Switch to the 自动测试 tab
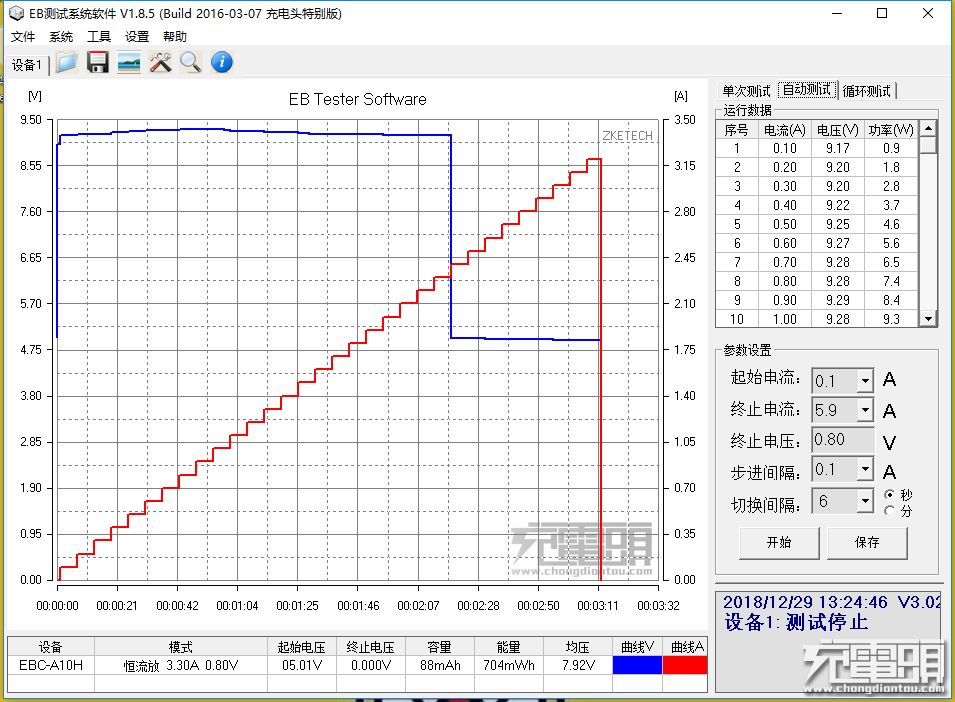Screen dimensions: 955x702 tap(807, 90)
